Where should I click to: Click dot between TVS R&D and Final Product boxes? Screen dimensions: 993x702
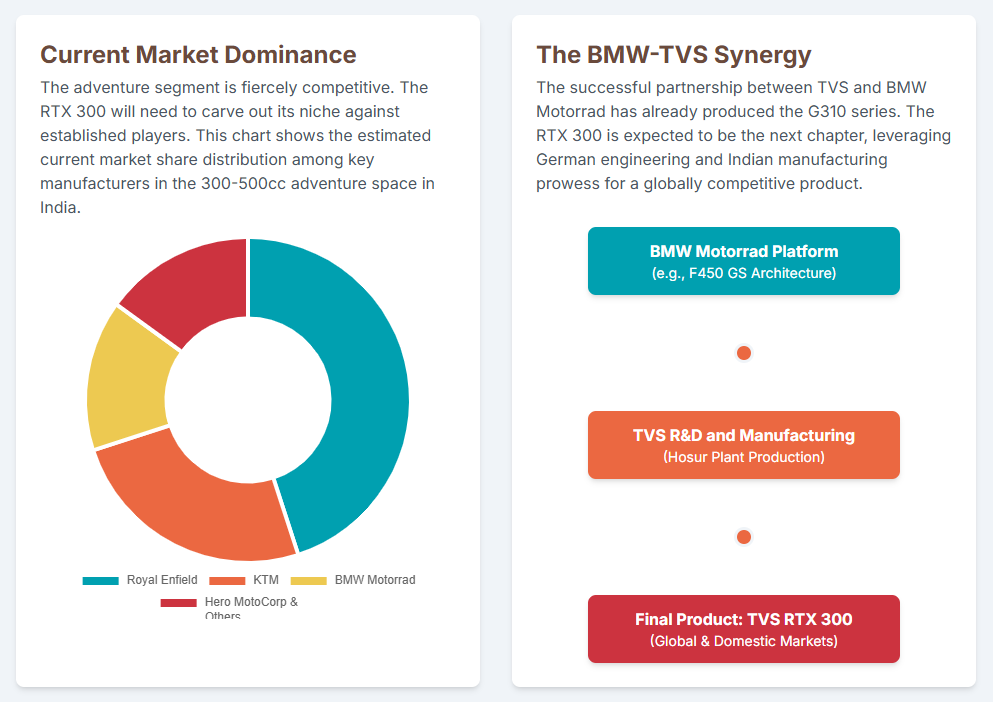tap(743, 537)
